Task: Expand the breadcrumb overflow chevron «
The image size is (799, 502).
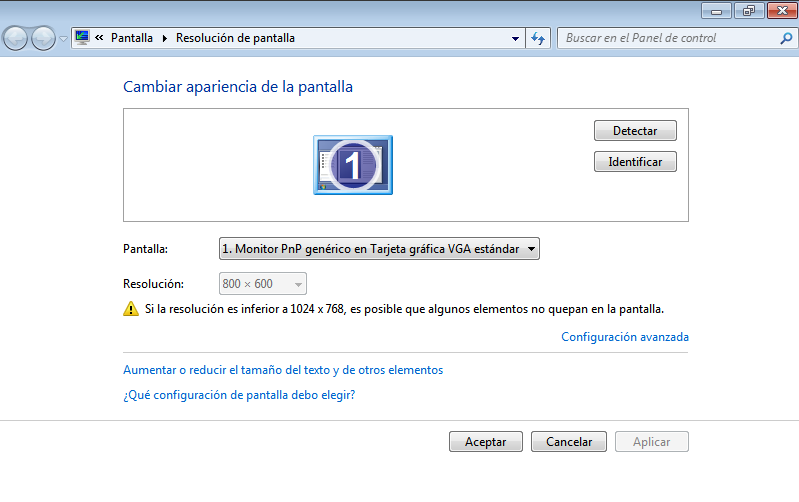Action: point(99,38)
